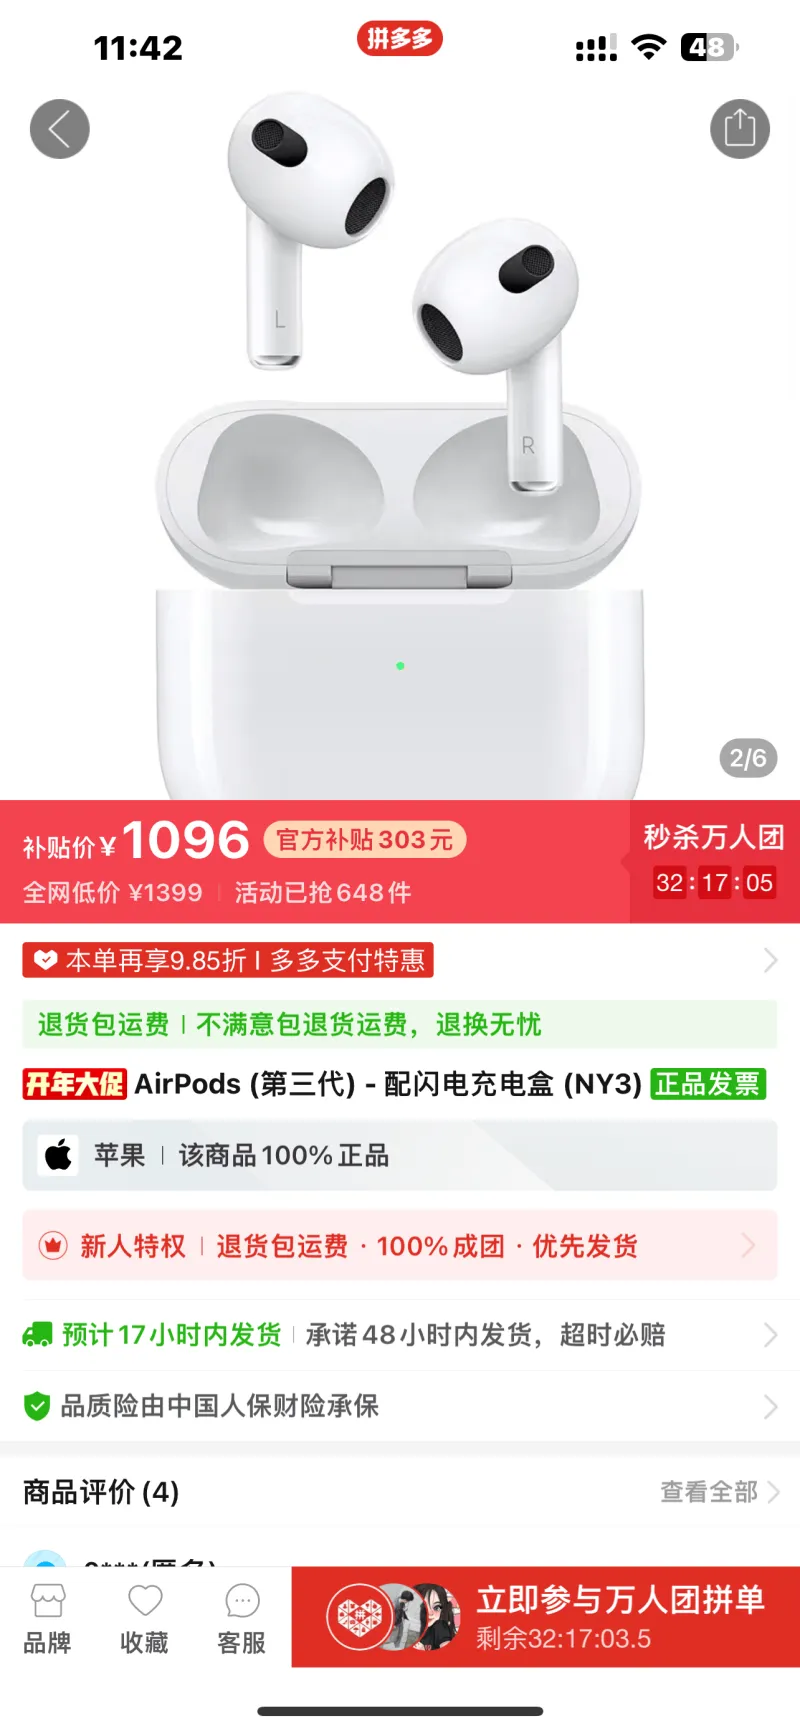Expand the 48小时内发货 shipping row chevron

click(770, 1335)
